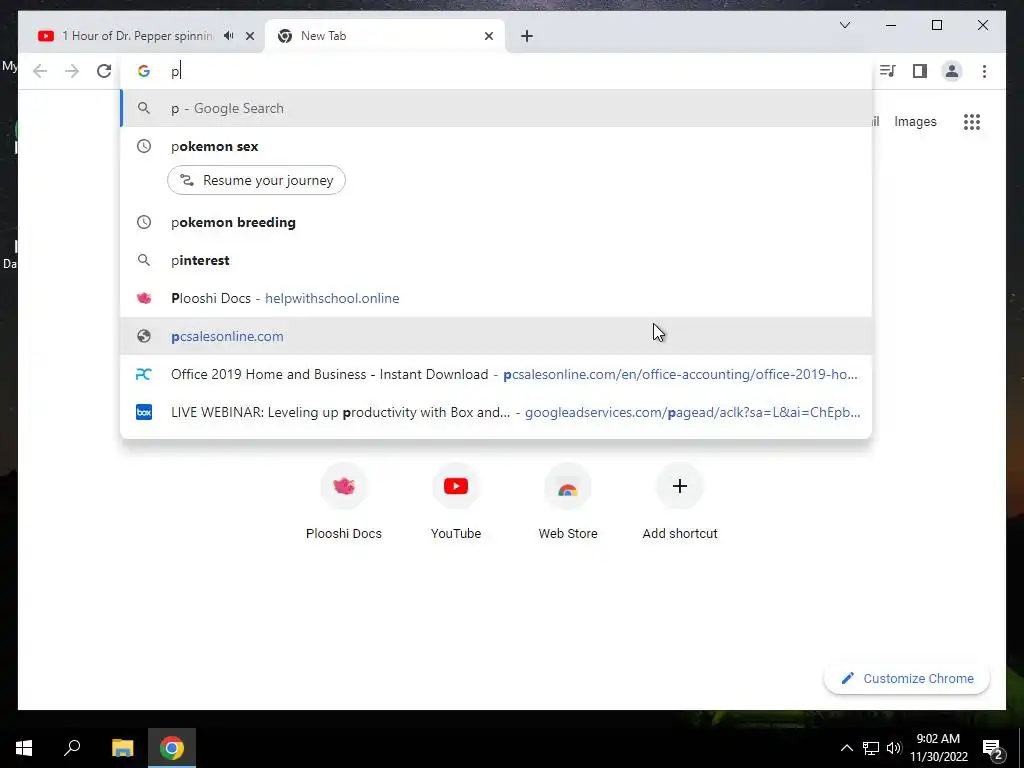Reload the page with refresh icon

click(x=104, y=71)
